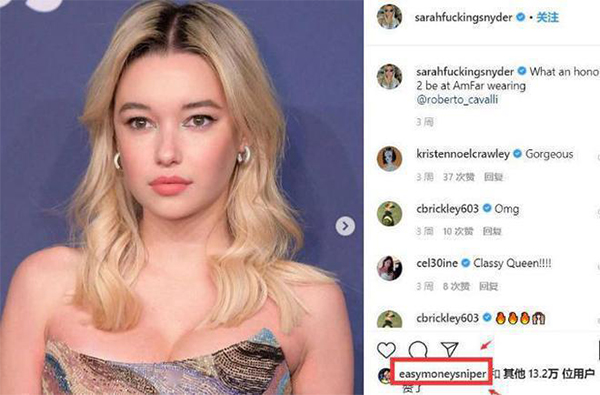
Task: Open the comment bubble icon
Action: (x=417, y=349)
